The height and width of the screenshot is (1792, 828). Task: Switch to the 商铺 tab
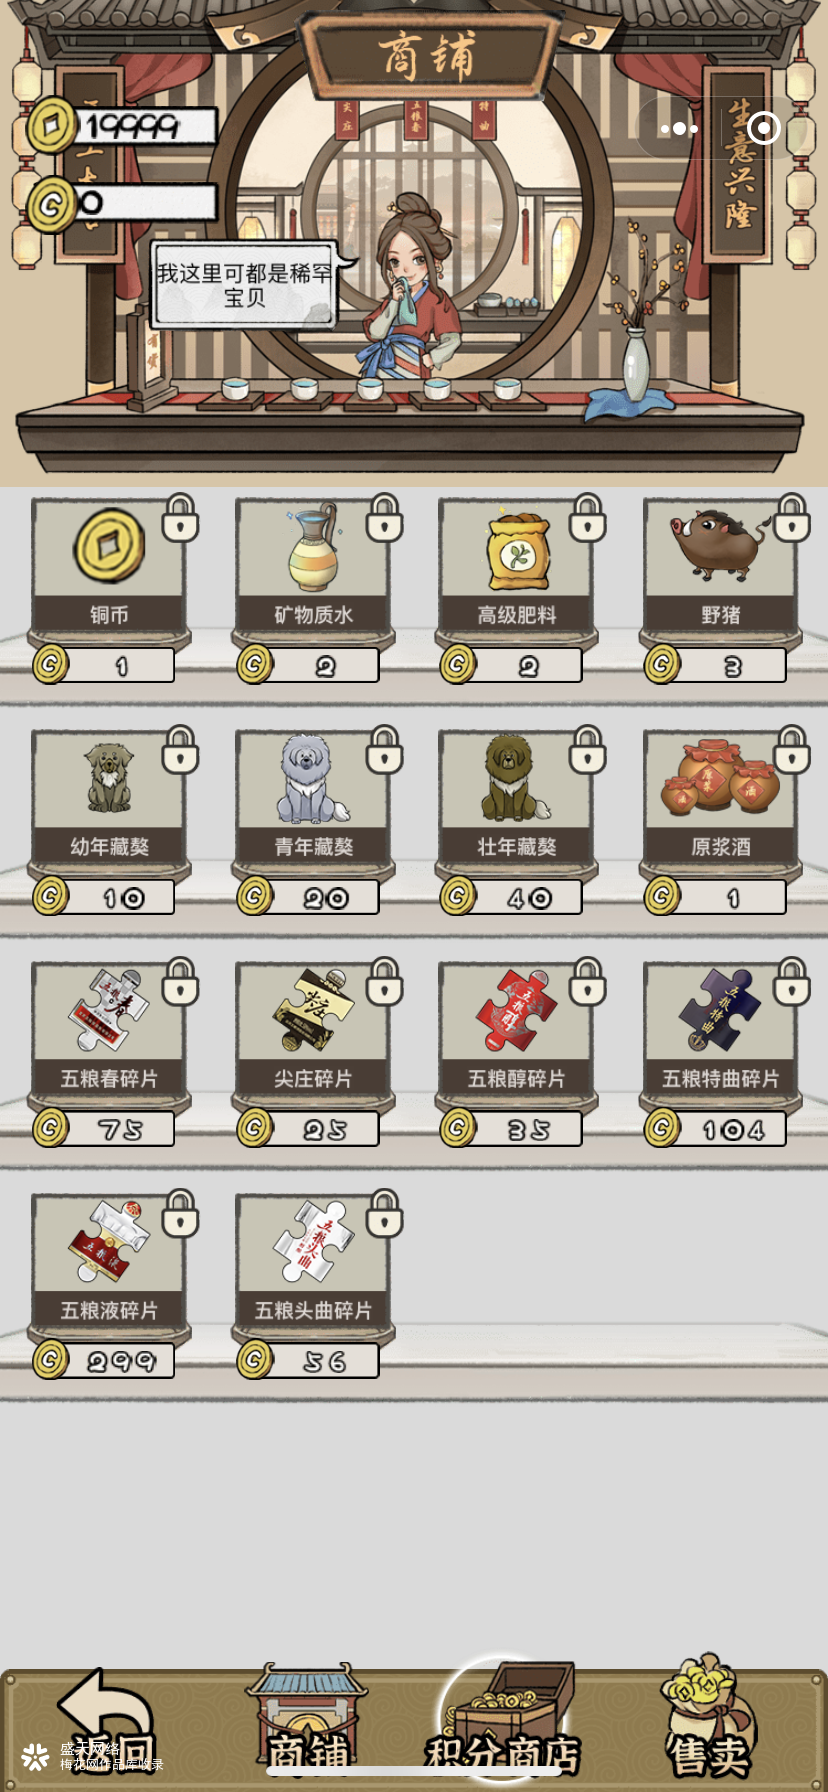(309, 1724)
